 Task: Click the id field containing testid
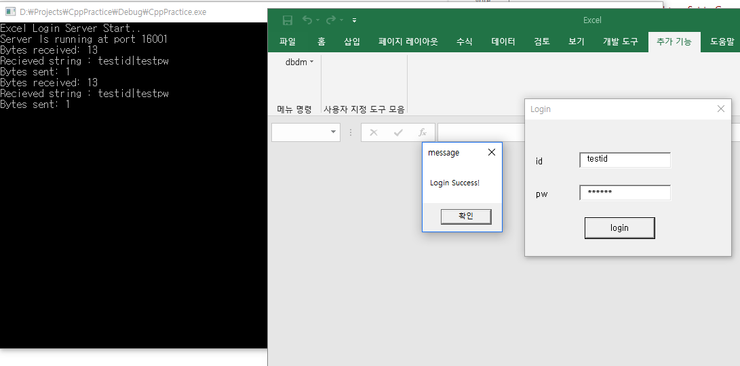pyautogui.click(x=625, y=160)
